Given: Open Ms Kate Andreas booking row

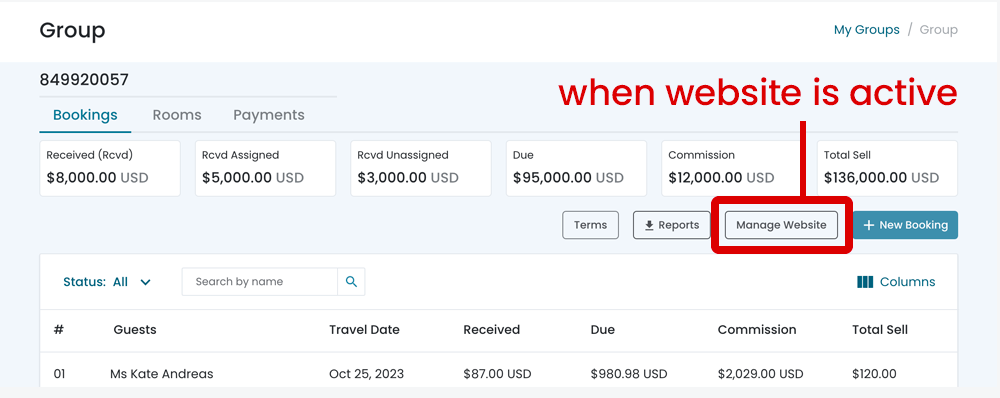Looking at the screenshot, I should tap(499, 374).
